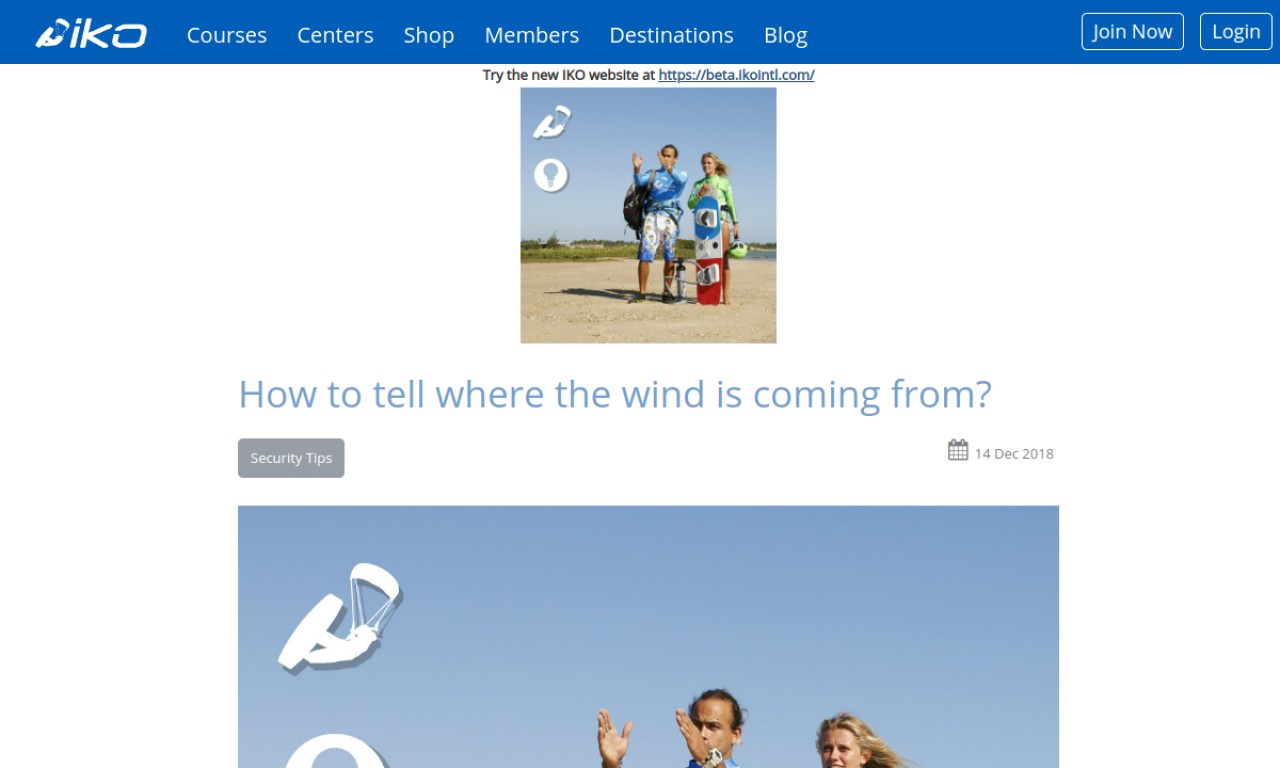Viewport: 1280px width, 768px height.
Task: Click the Login button
Action: pos(1236,31)
